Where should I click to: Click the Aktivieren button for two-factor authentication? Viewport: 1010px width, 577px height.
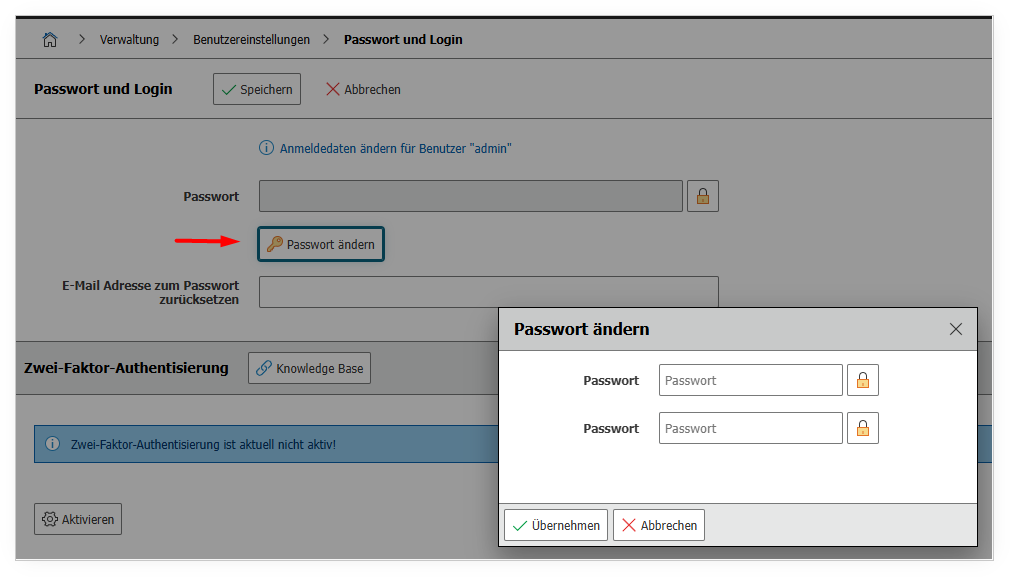click(77, 518)
